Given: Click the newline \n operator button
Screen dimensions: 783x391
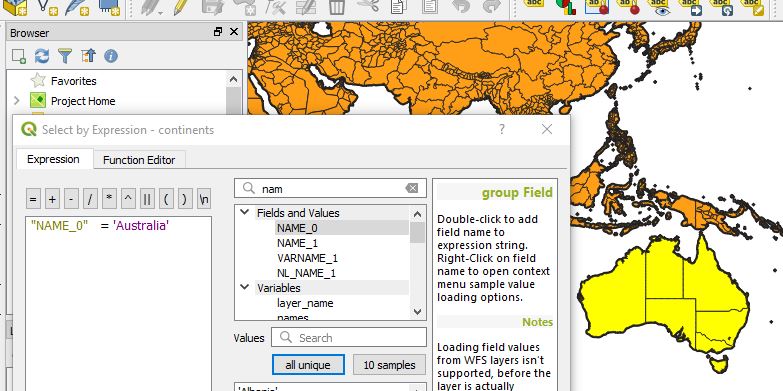Looking at the screenshot, I should pyautogui.click(x=204, y=199).
